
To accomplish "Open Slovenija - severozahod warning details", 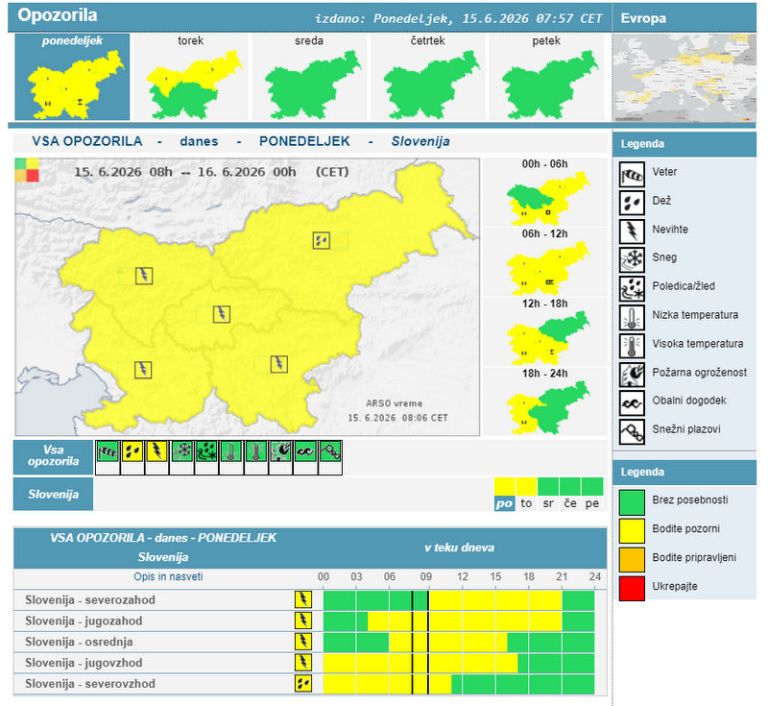I will tap(90, 600).
